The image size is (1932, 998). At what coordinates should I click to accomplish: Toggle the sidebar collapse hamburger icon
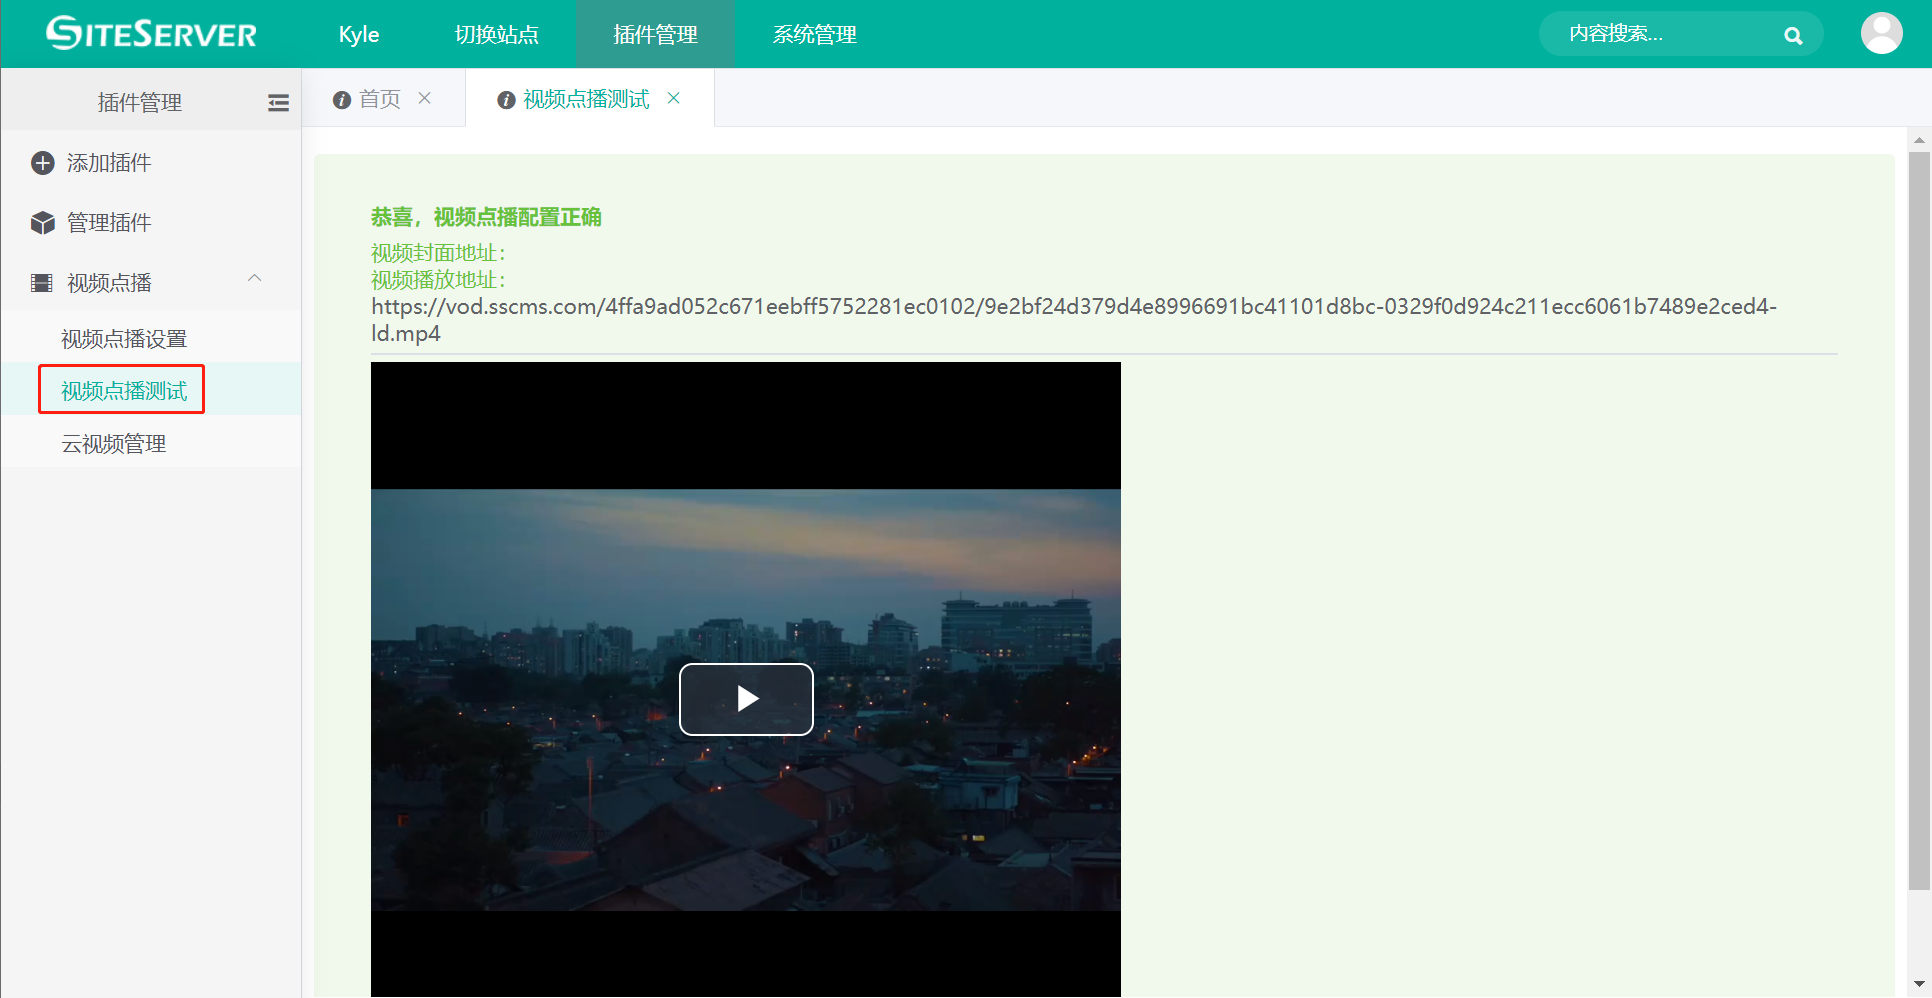[x=278, y=103]
